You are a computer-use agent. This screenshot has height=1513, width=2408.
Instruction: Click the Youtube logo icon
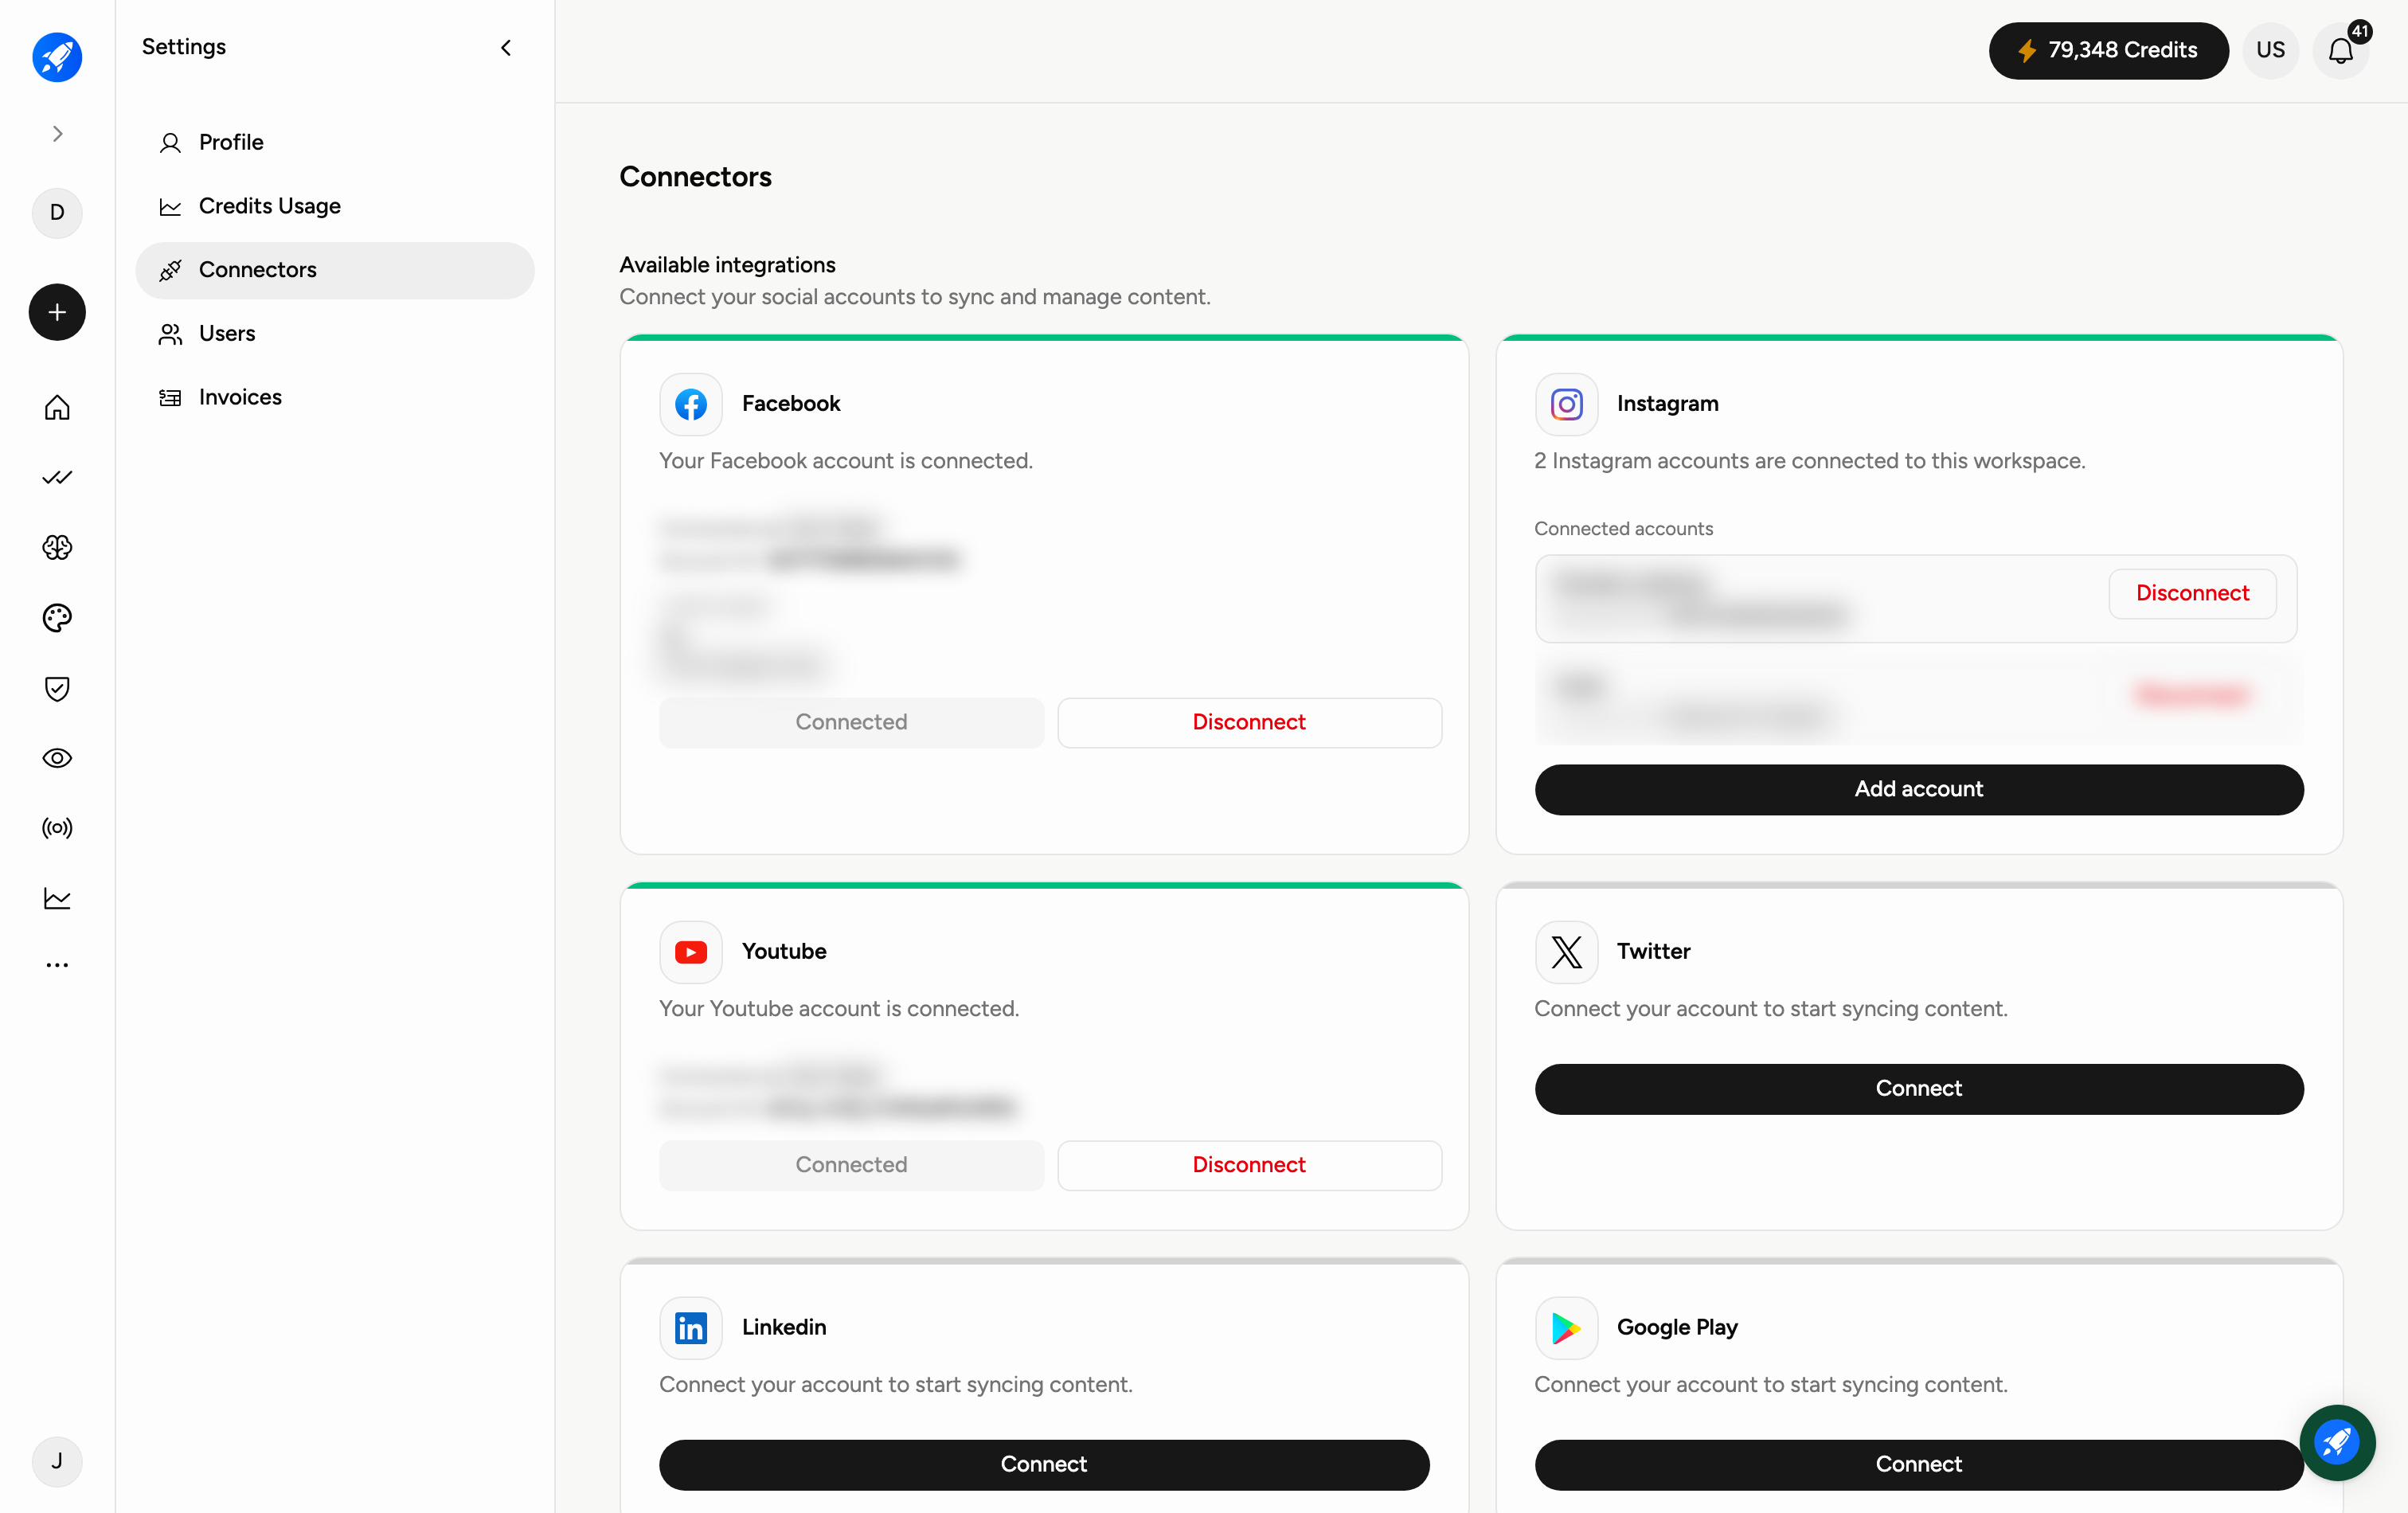(690, 952)
